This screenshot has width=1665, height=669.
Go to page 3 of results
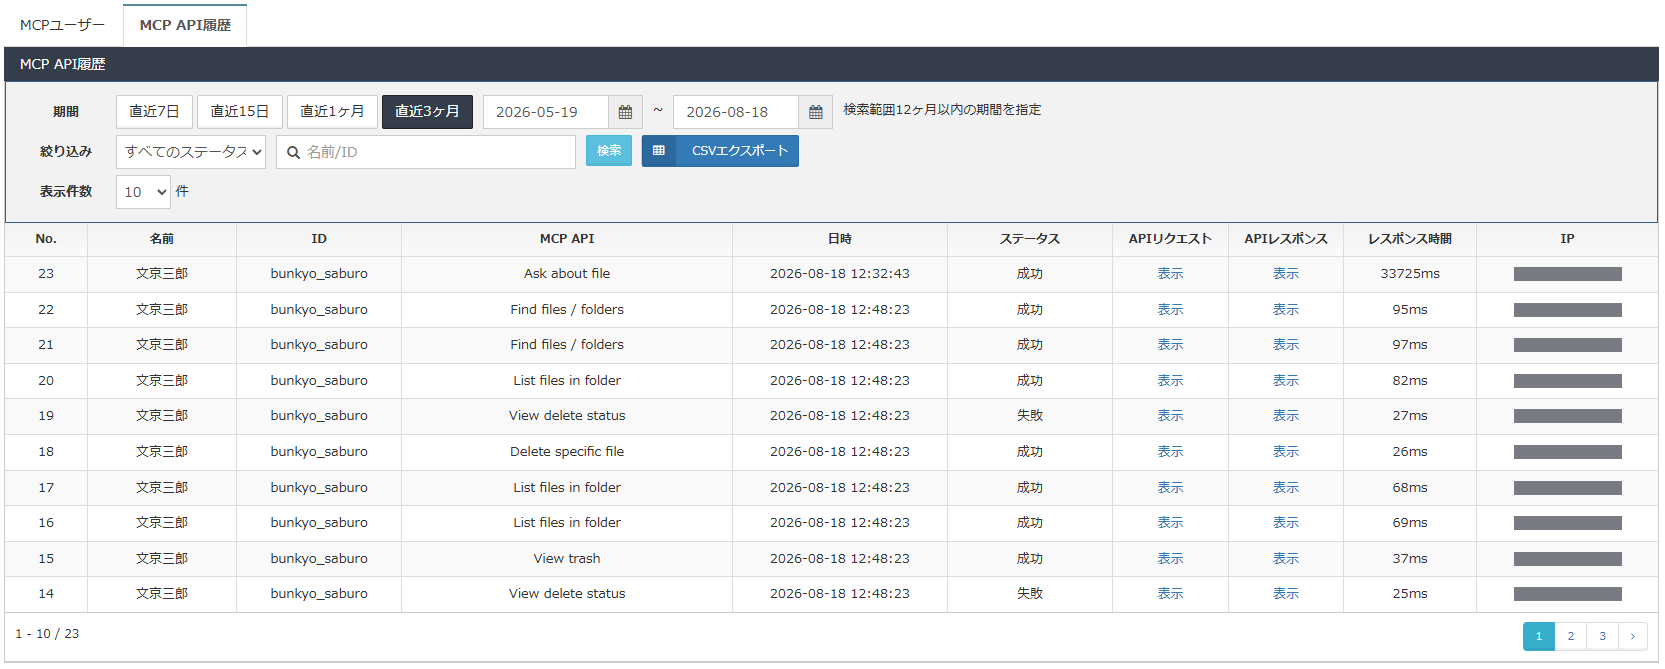(x=1602, y=636)
